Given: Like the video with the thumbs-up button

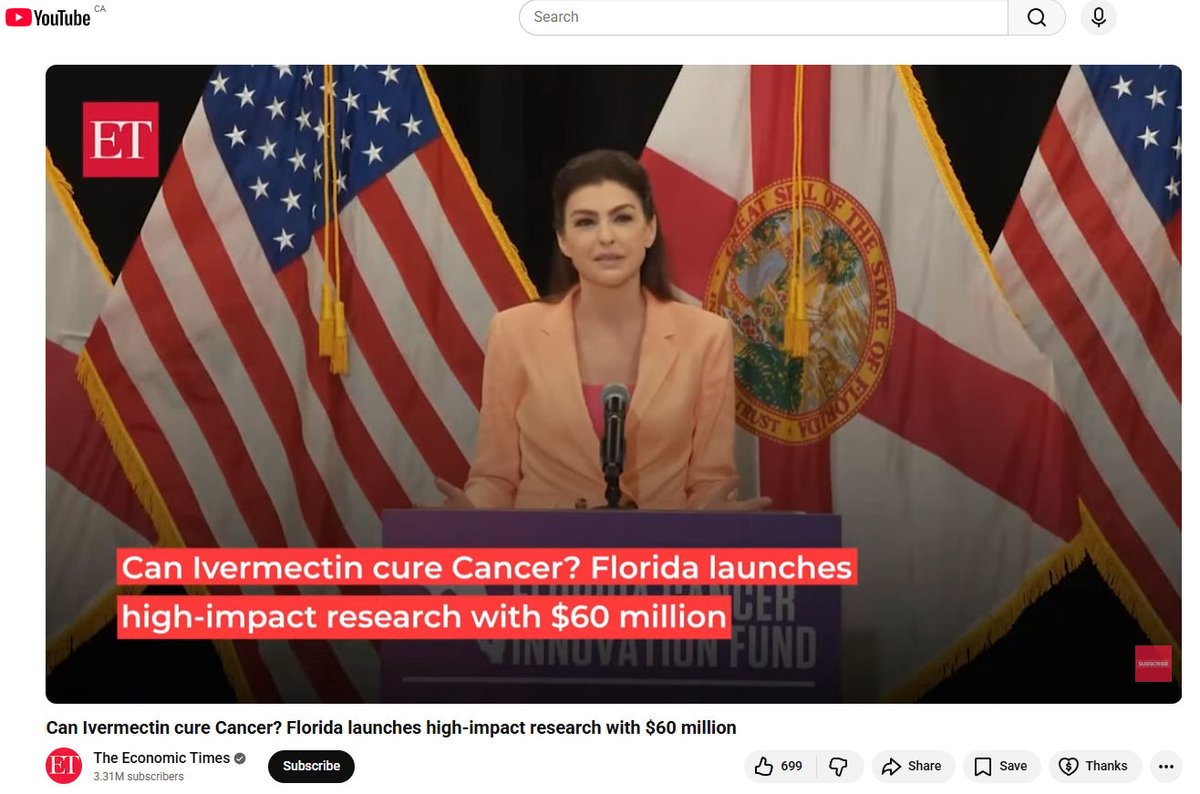Looking at the screenshot, I should (x=780, y=766).
